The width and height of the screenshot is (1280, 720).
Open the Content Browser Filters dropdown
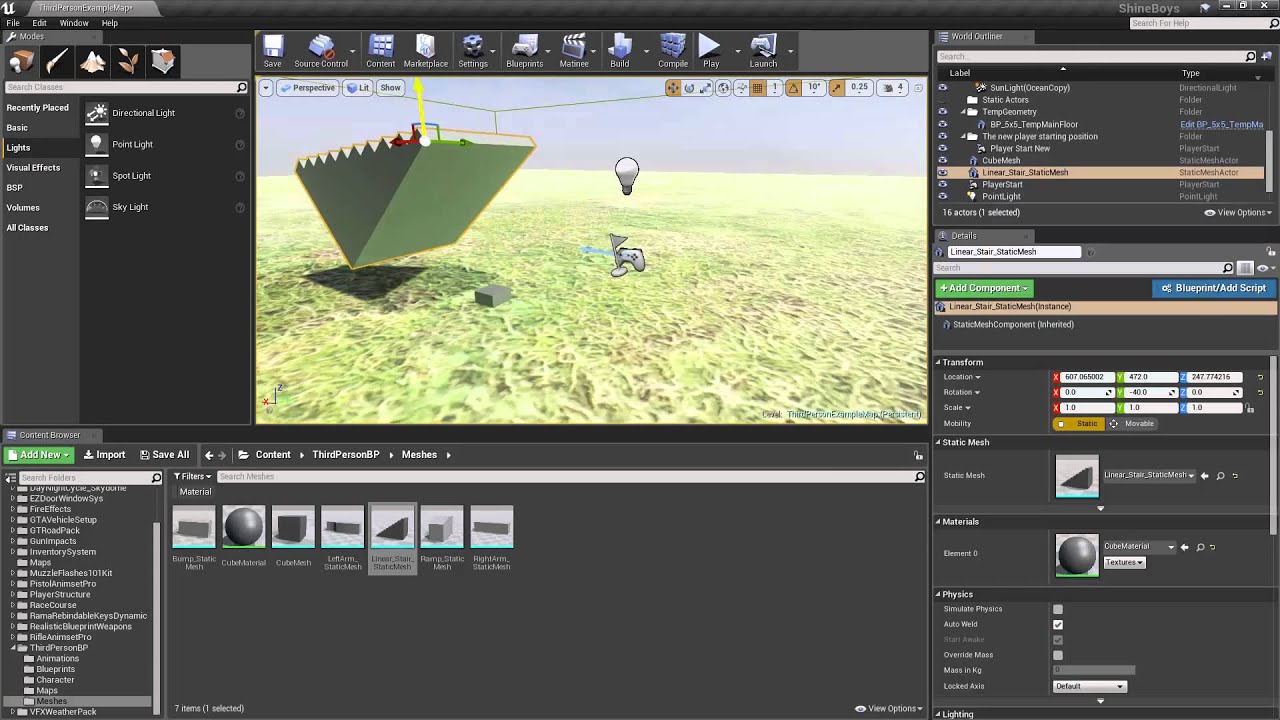192,476
